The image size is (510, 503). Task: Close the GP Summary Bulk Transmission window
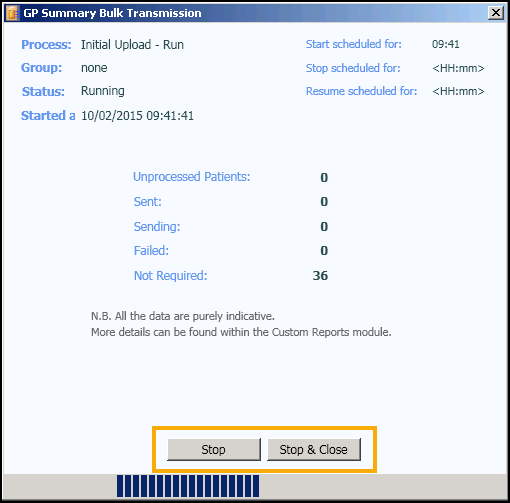496,13
